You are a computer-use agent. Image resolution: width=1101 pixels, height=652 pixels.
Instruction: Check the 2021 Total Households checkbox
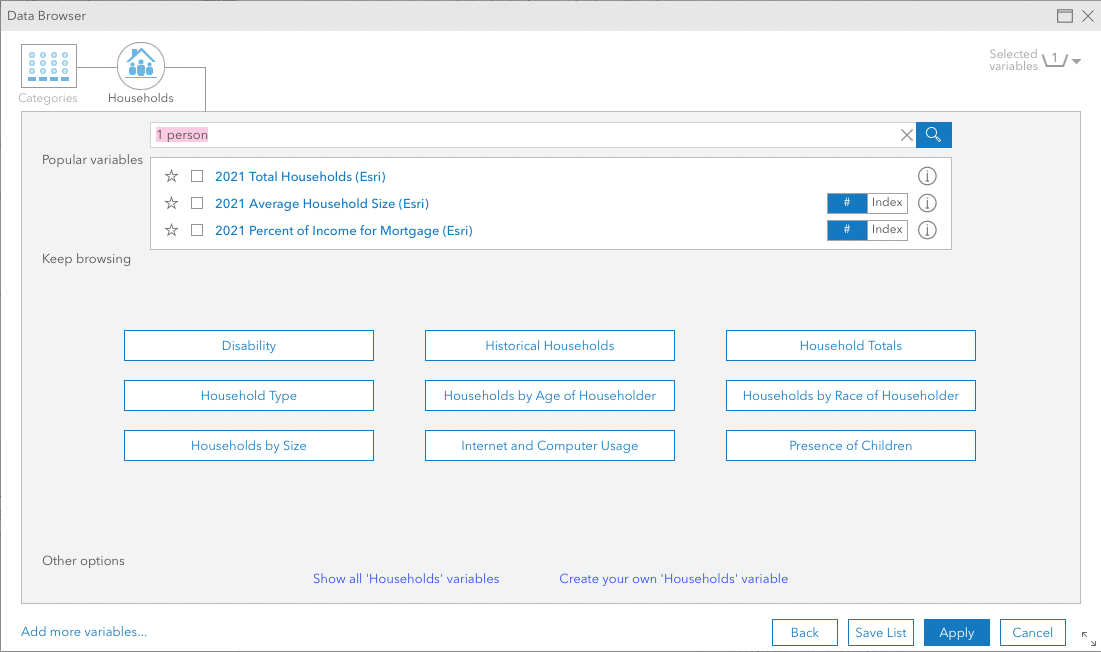(x=197, y=176)
